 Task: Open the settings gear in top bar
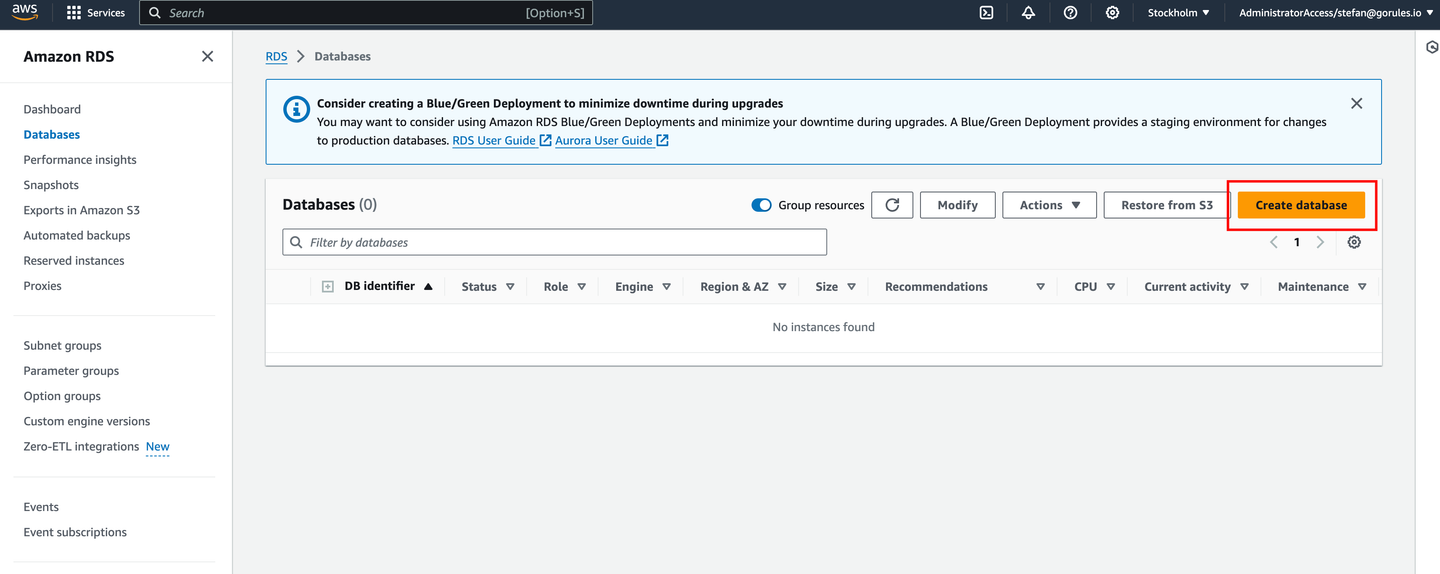1112,13
